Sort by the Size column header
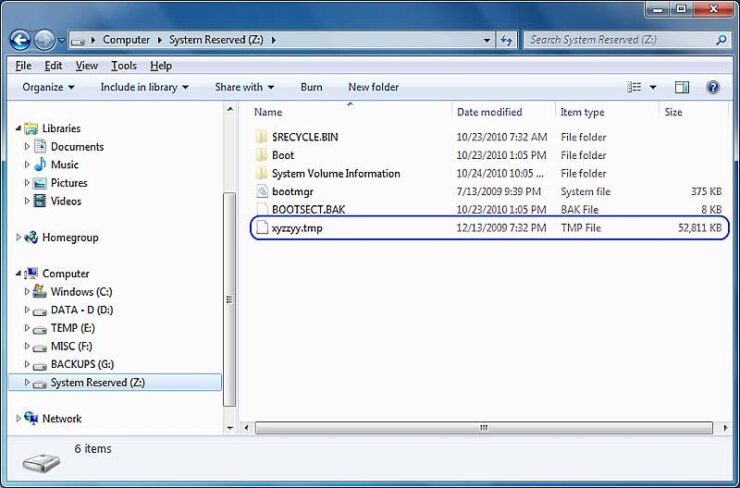The height and width of the screenshot is (488, 740). point(673,112)
